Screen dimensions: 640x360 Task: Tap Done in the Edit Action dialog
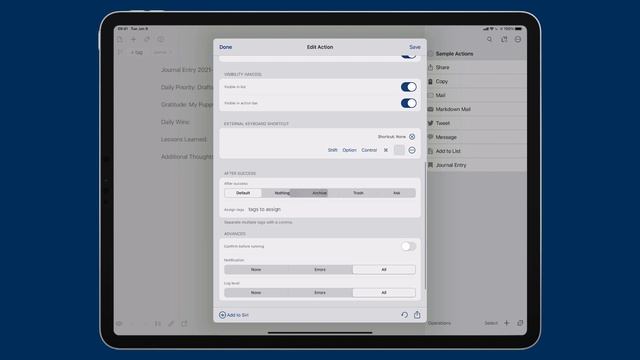[x=225, y=47]
